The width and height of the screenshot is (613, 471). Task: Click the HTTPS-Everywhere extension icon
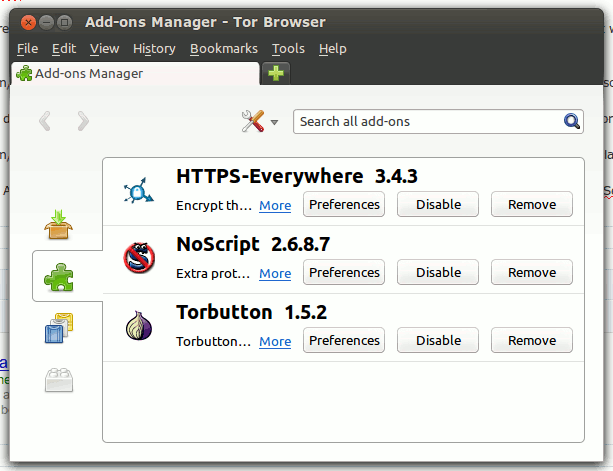[138, 191]
